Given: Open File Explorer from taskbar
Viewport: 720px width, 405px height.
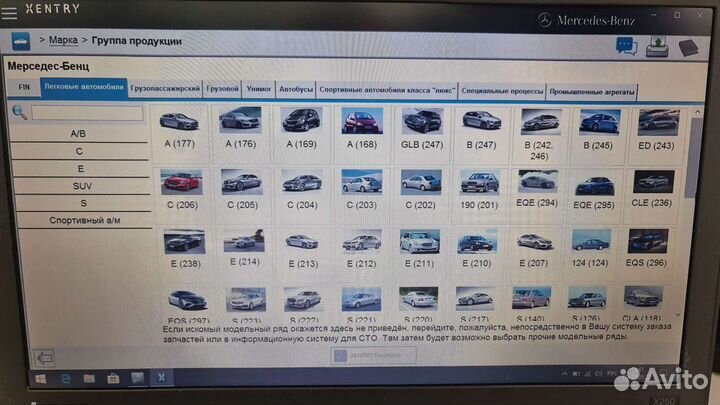Looking at the screenshot, I should [89, 378].
